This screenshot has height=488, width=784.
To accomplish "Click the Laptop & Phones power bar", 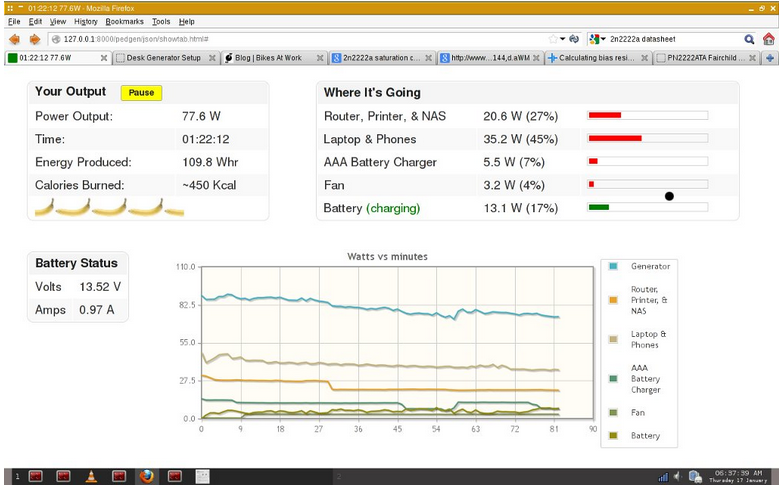I will pyautogui.click(x=647, y=139).
